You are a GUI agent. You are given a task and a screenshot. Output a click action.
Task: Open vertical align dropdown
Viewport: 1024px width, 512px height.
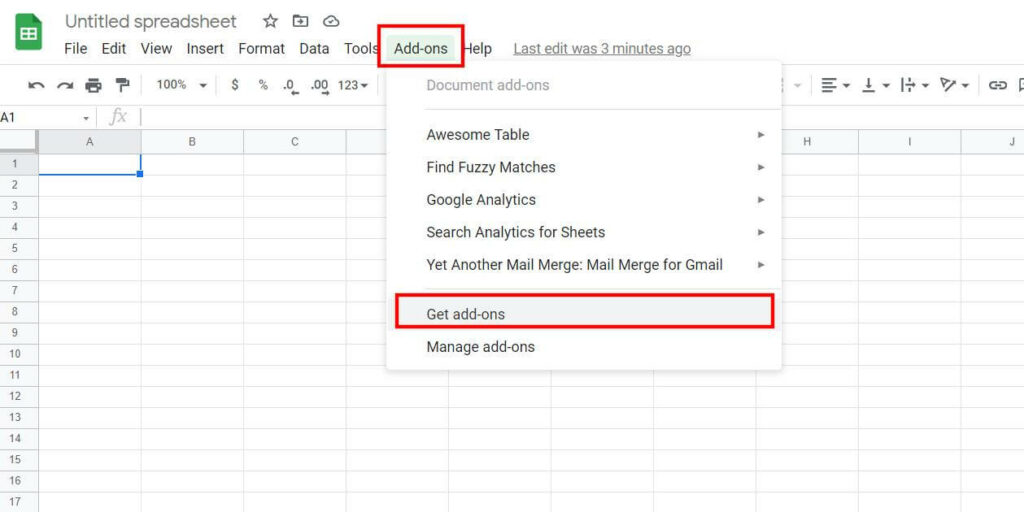pos(876,85)
